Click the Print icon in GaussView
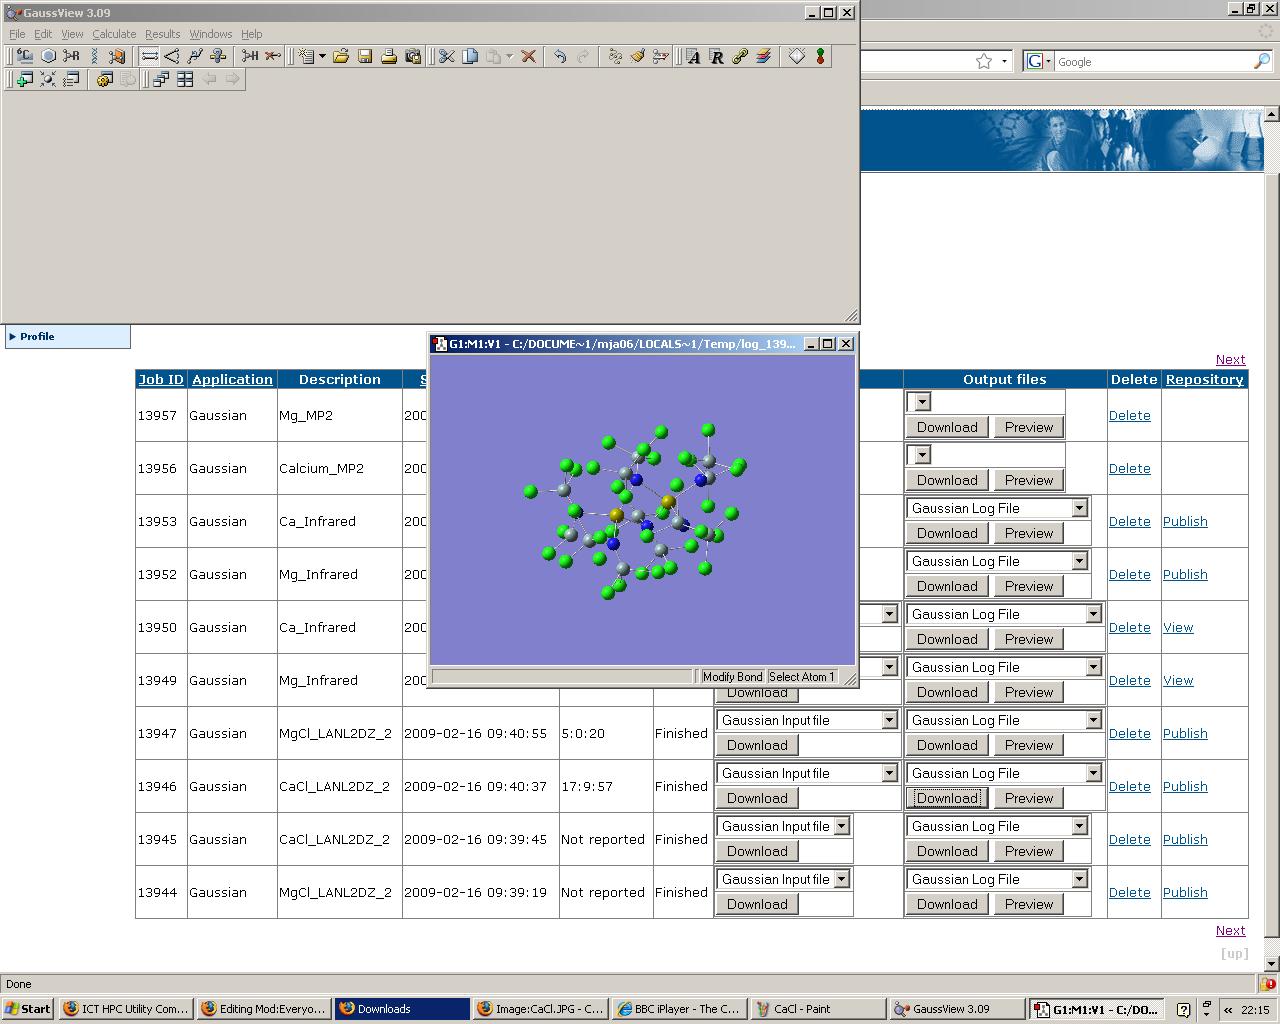The width and height of the screenshot is (1280, 1024). 389,56
